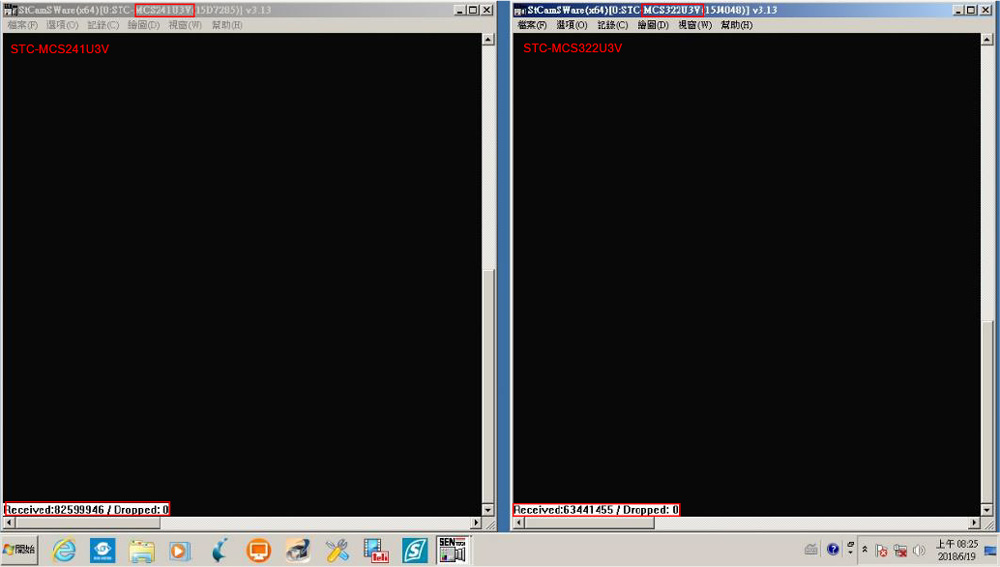Open the file explorer folder icon

point(142,549)
